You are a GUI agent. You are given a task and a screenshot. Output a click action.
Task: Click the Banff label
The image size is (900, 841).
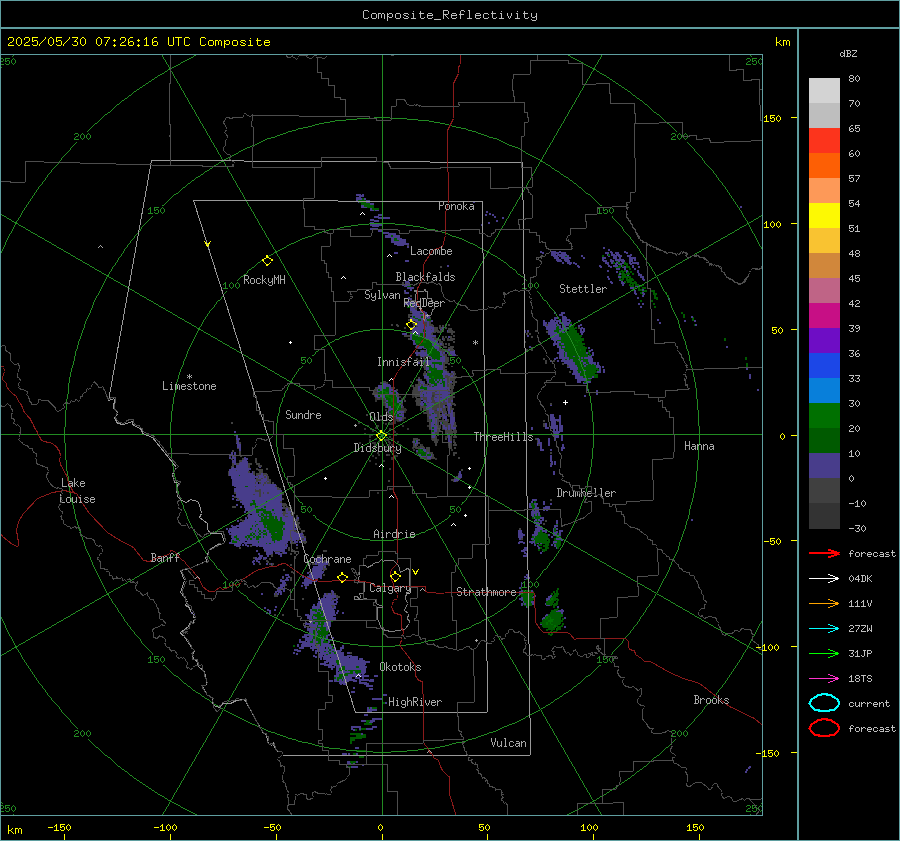coord(165,557)
